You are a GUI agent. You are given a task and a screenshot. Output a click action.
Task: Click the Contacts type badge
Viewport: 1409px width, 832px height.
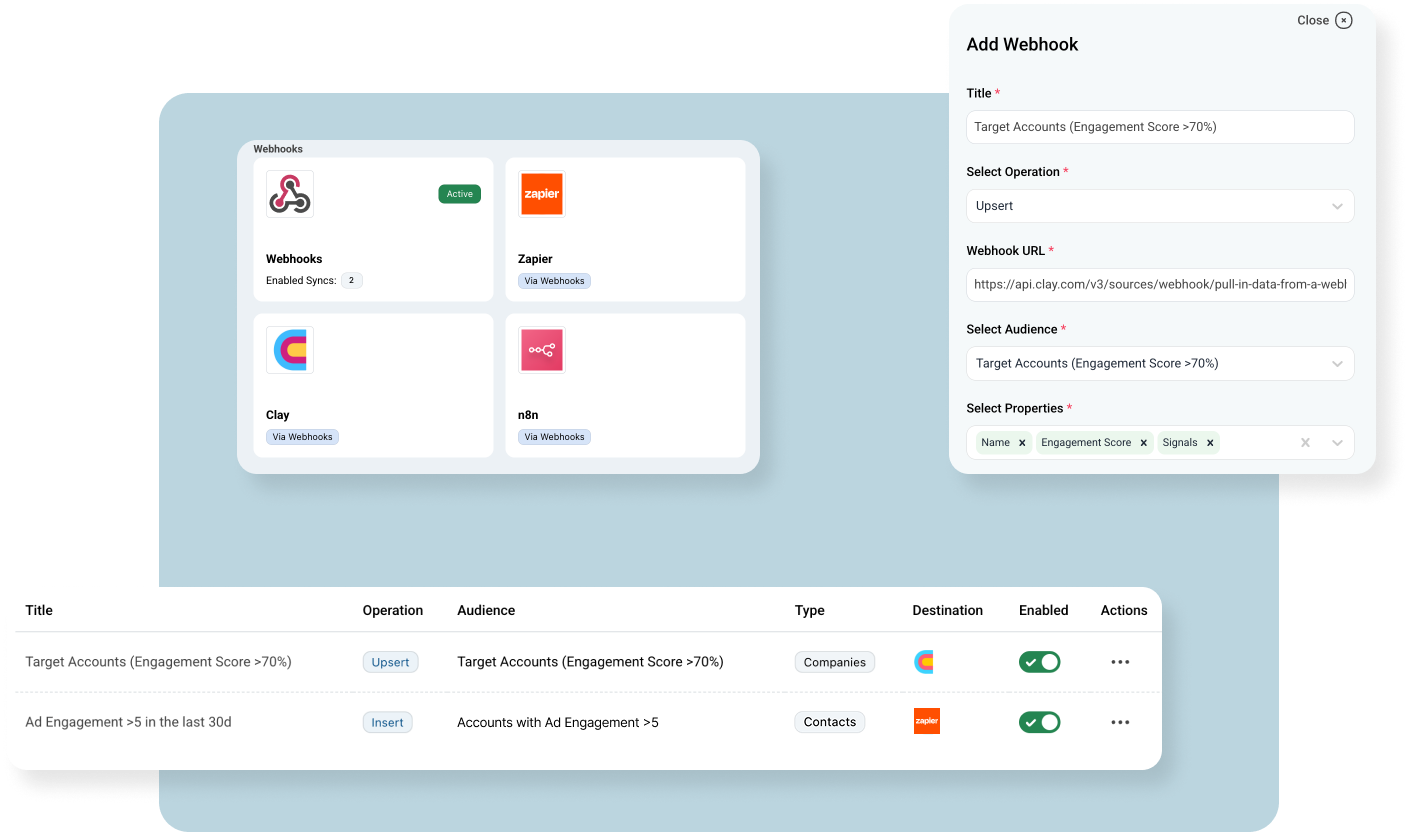click(830, 722)
